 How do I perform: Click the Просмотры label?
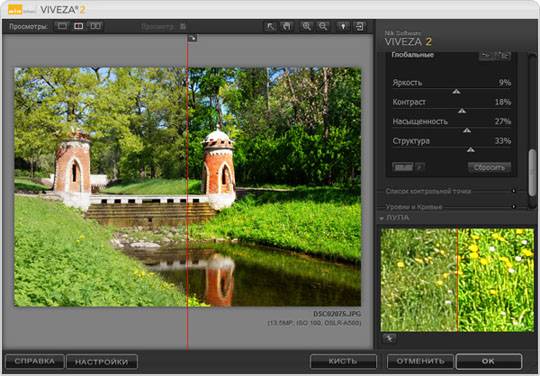click(x=29, y=27)
